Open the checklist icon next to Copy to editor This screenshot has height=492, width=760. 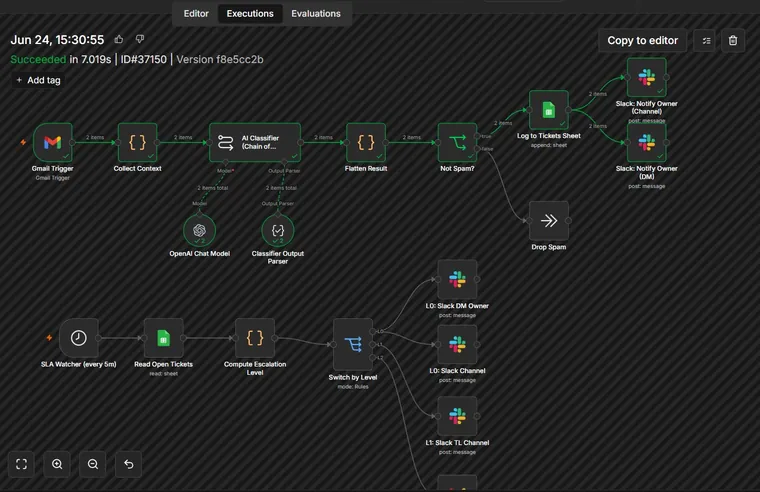click(x=706, y=41)
